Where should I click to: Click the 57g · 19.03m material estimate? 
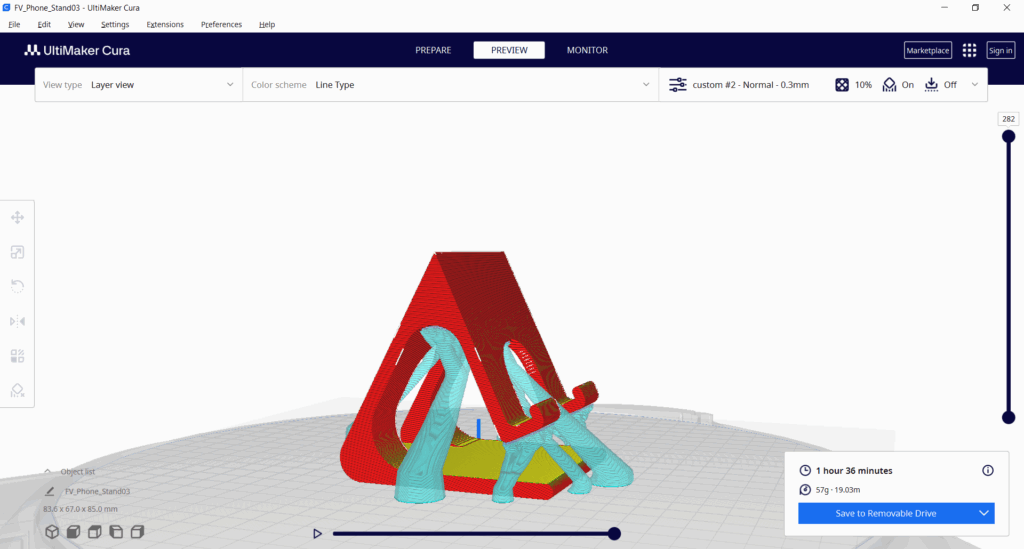coord(838,490)
